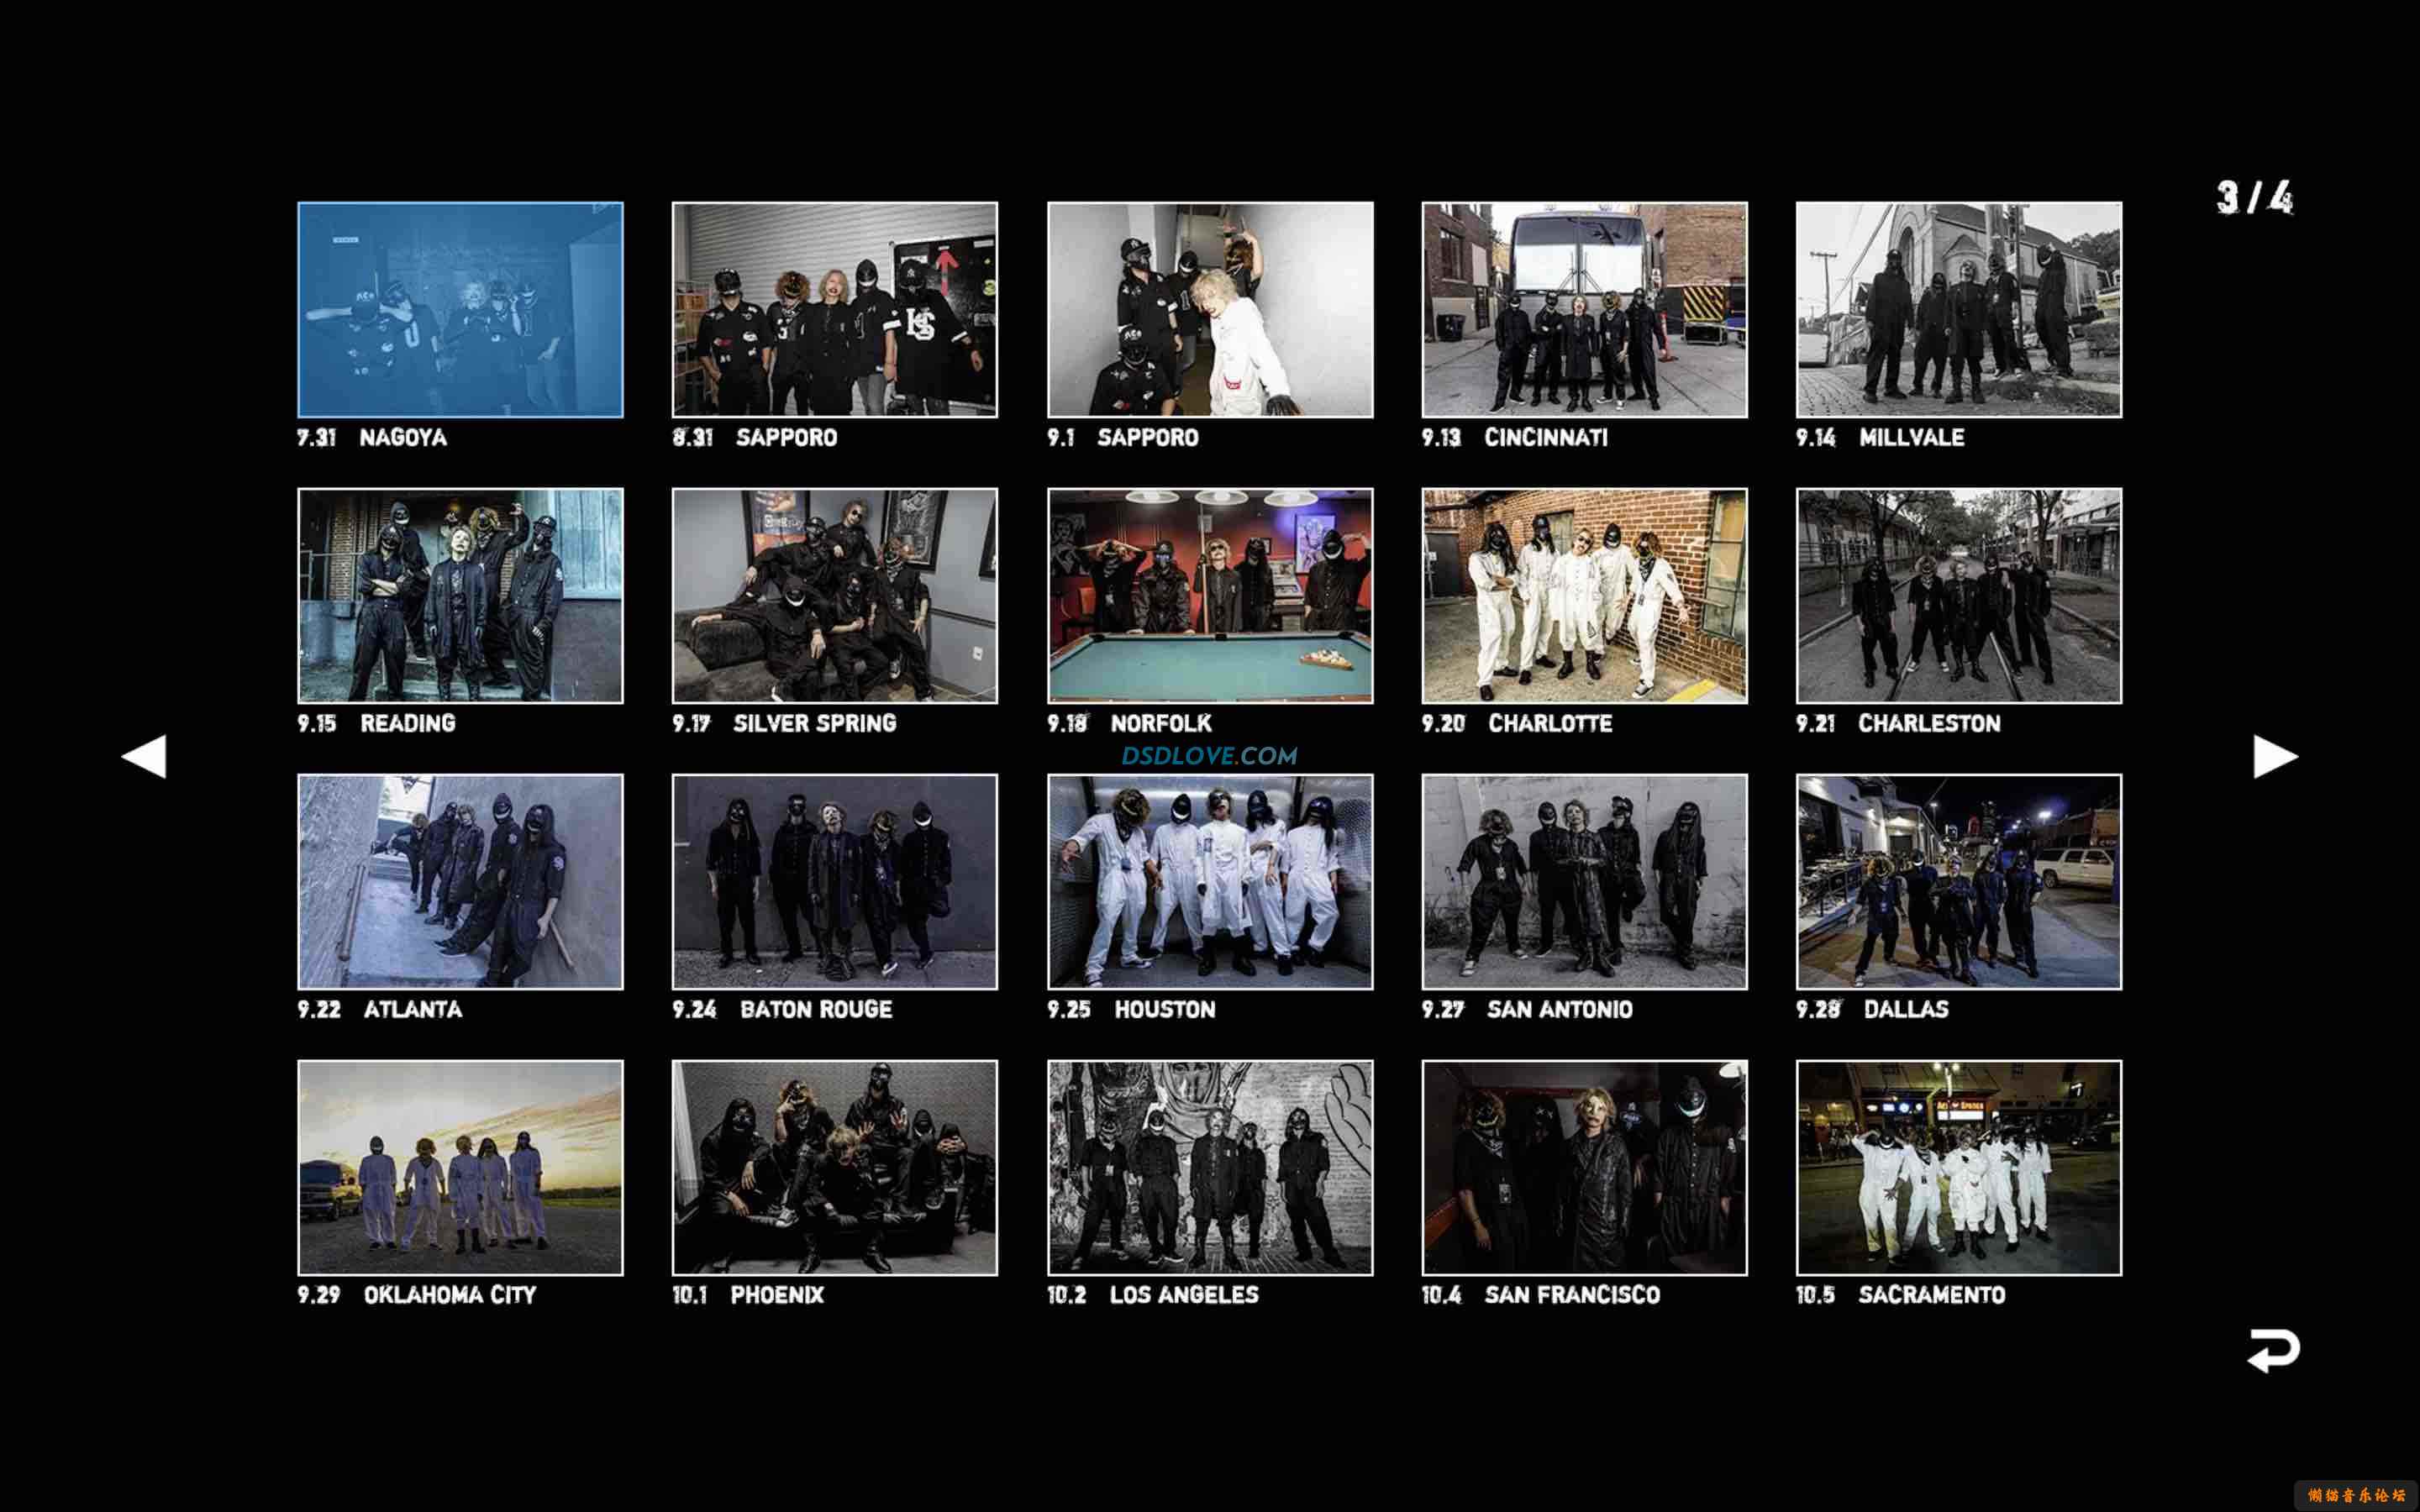
Task: Select the 9.22 Atlanta photo
Action: 460,882
